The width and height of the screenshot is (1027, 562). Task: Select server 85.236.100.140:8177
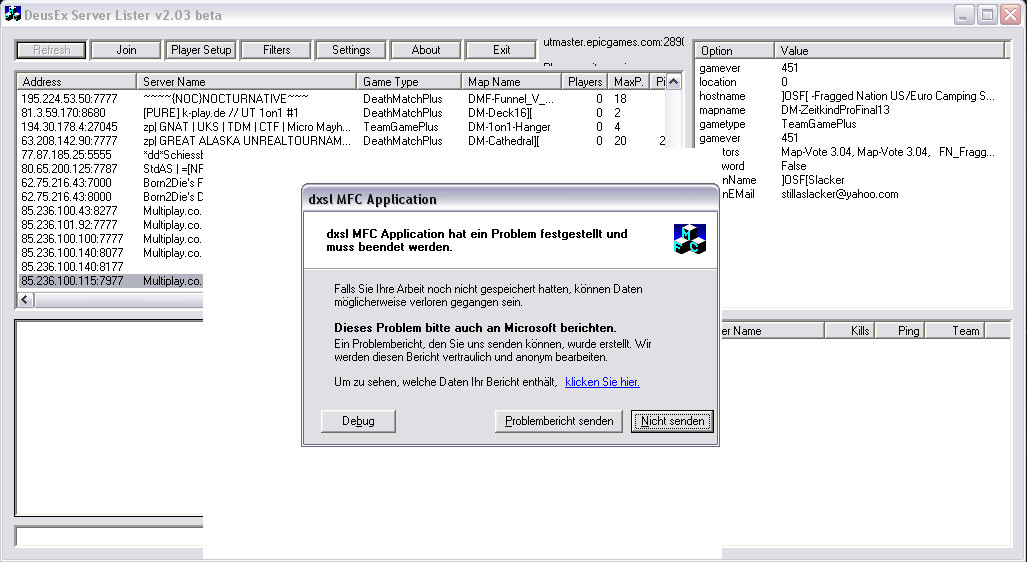pyautogui.click(x=72, y=267)
